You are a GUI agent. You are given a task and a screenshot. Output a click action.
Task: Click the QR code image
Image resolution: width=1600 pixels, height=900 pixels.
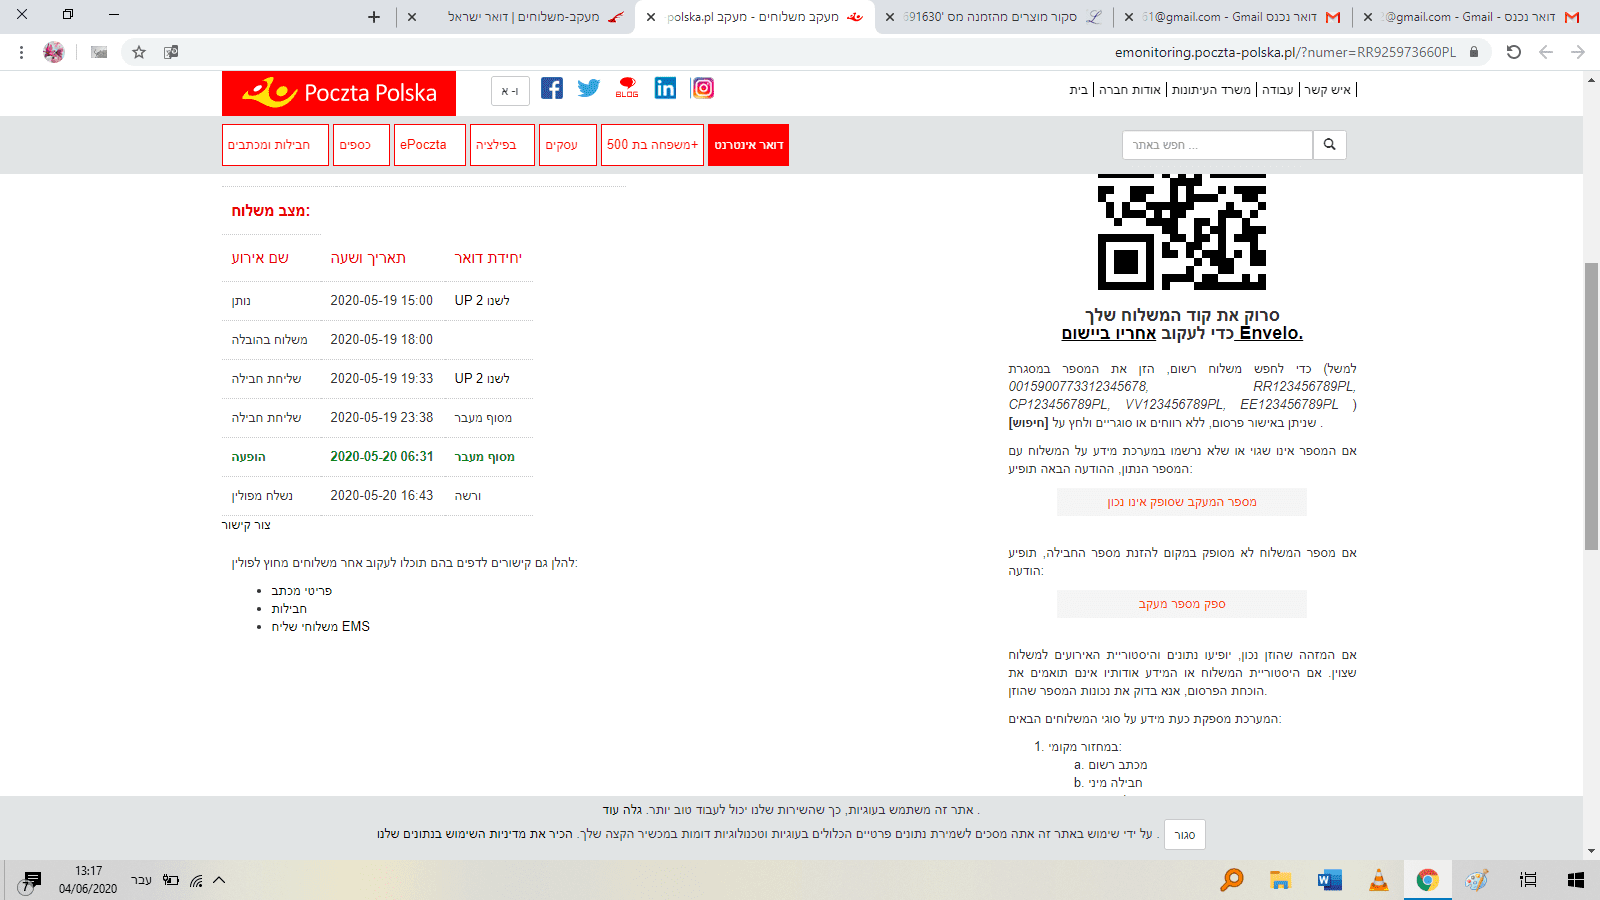(1182, 232)
